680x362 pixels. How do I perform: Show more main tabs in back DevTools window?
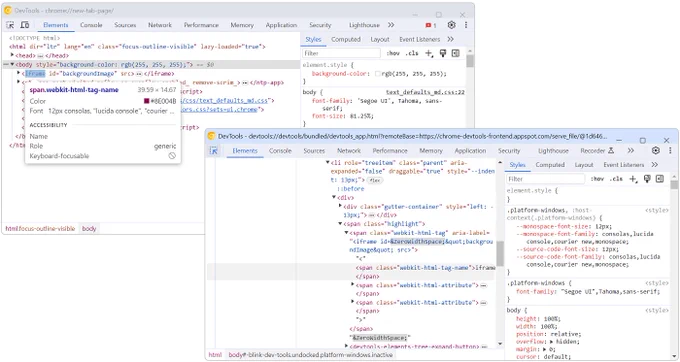[391, 25]
